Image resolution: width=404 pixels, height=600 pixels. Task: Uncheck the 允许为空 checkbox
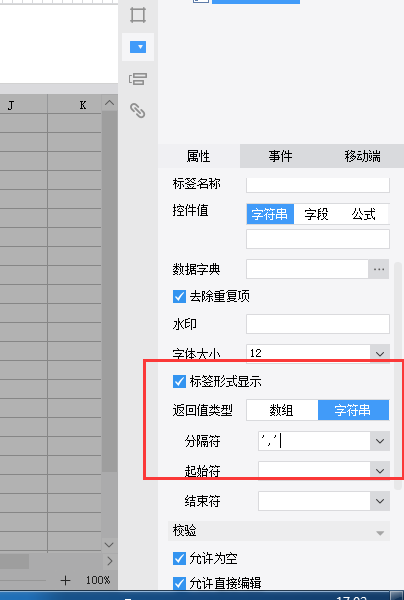coord(179,558)
